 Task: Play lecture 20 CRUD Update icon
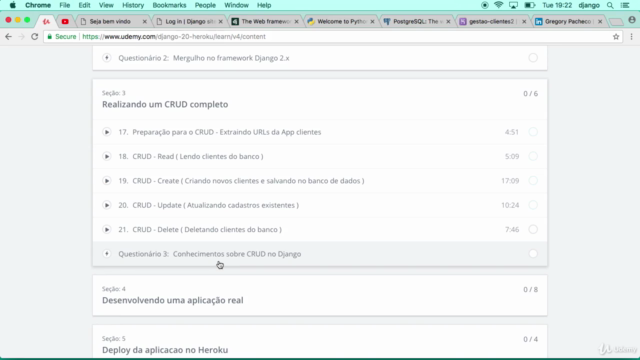click(107, 205)
